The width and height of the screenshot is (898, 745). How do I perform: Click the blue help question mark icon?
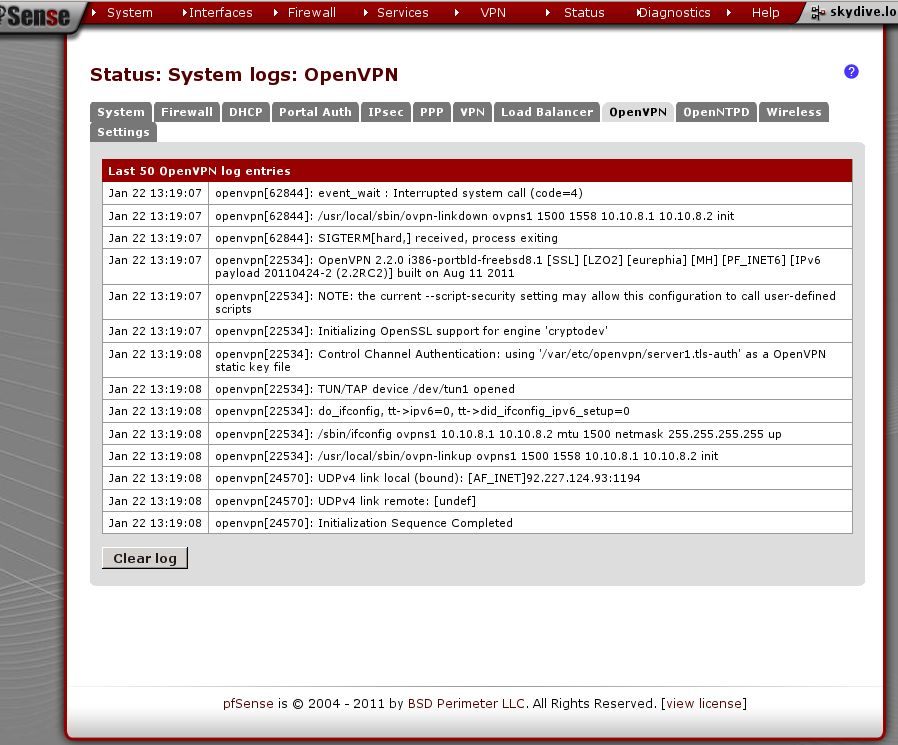click(x=851, y=72)
